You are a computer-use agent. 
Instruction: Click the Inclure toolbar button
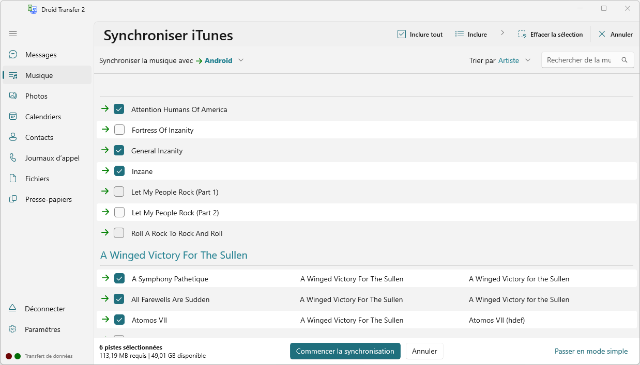coord(471,34)
